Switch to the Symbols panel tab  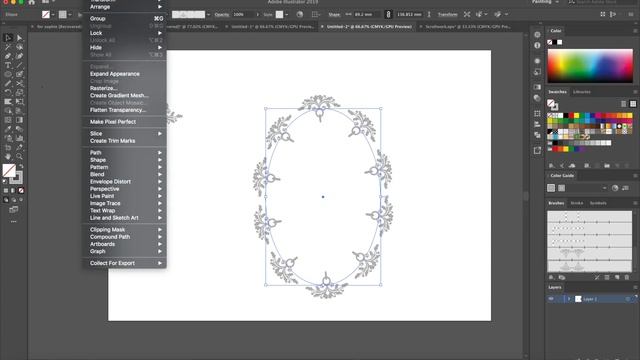tap(598, 203)
